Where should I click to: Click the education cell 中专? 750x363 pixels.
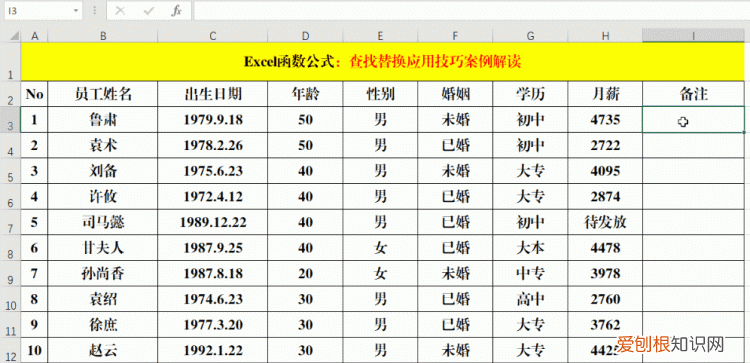point(530,273)
